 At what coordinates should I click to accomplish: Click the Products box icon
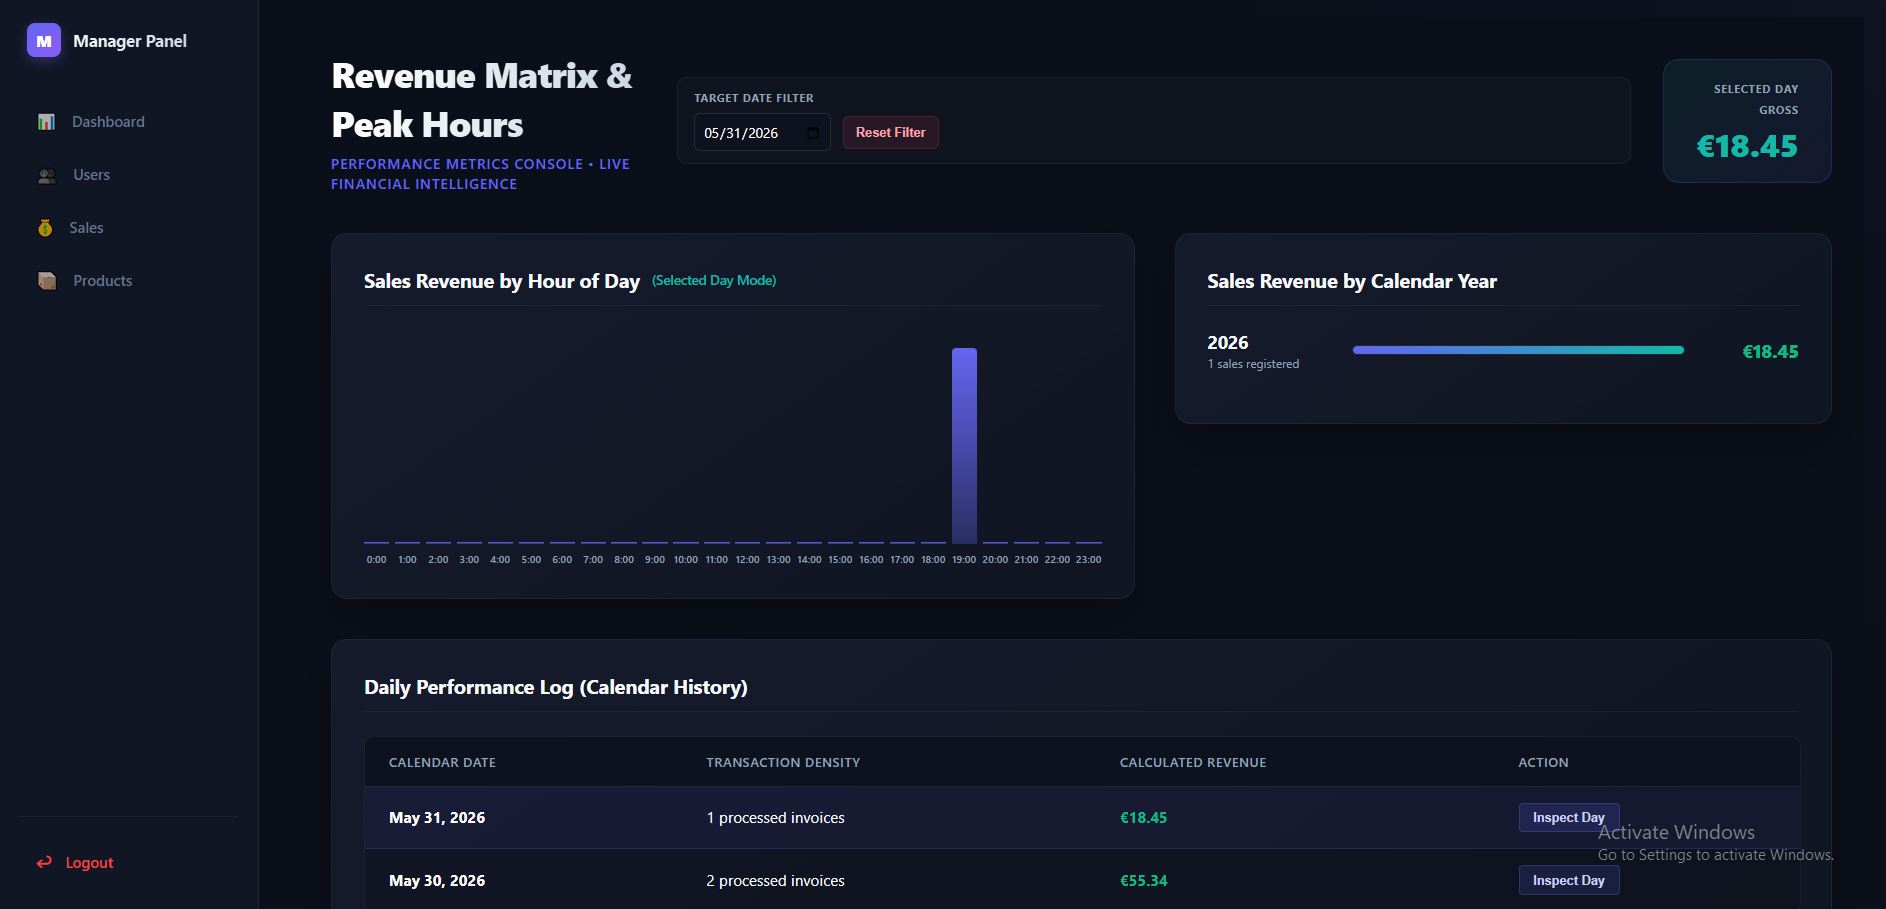(x=46, y=281)
